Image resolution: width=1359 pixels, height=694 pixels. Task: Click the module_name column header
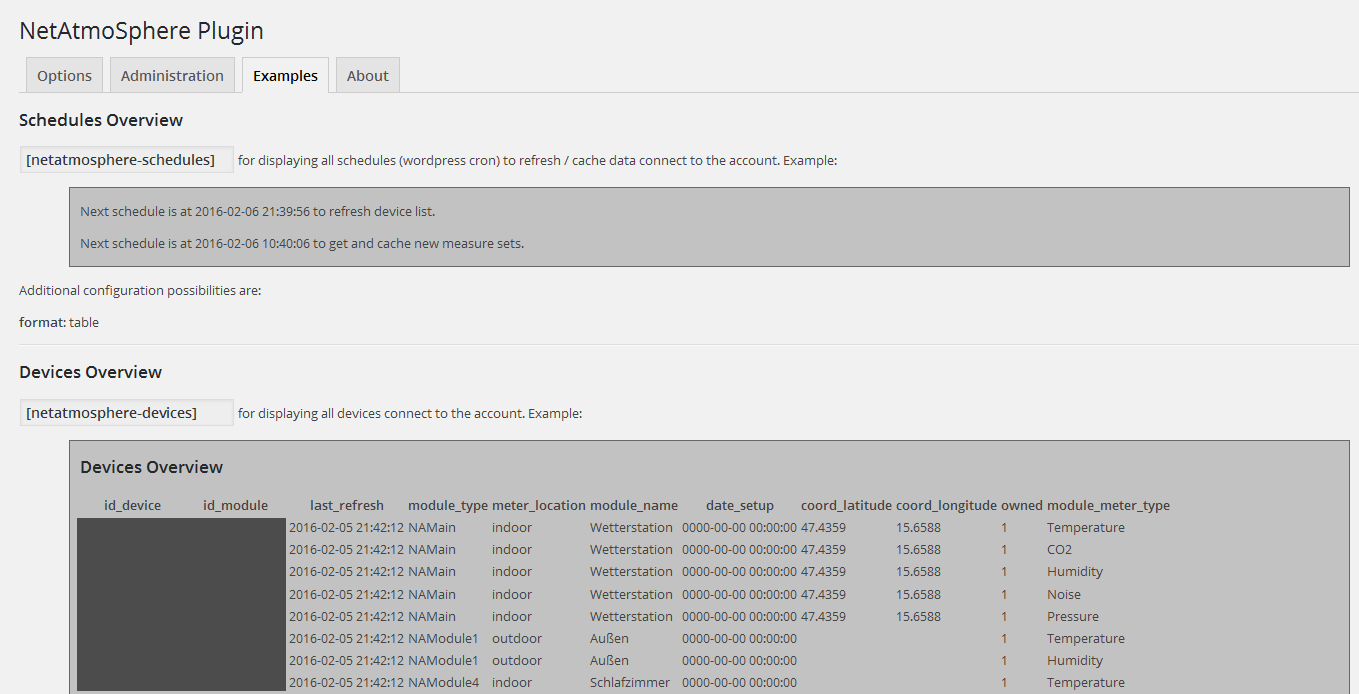pyautogui.click(x=634, y=505)
